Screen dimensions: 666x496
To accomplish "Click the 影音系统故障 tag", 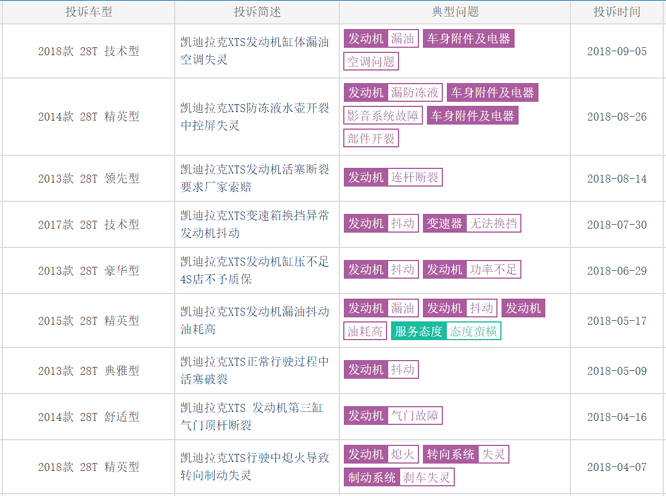I will coord(383,116).
